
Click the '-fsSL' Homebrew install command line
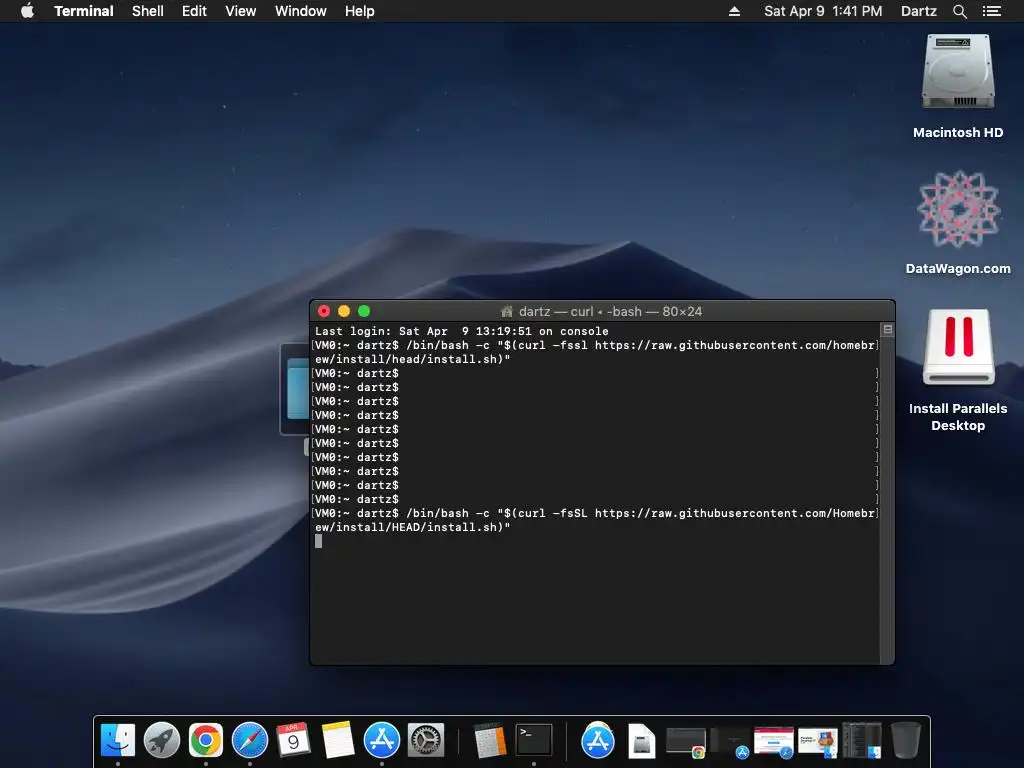(x=595, y=513)
